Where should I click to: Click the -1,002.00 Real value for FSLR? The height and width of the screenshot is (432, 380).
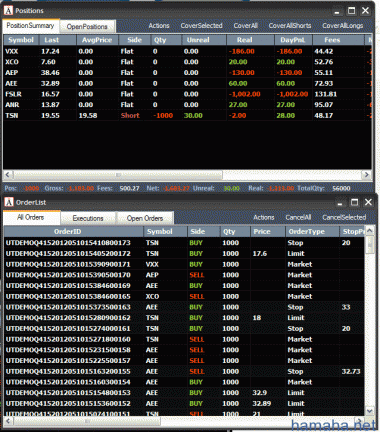(244, 94)
